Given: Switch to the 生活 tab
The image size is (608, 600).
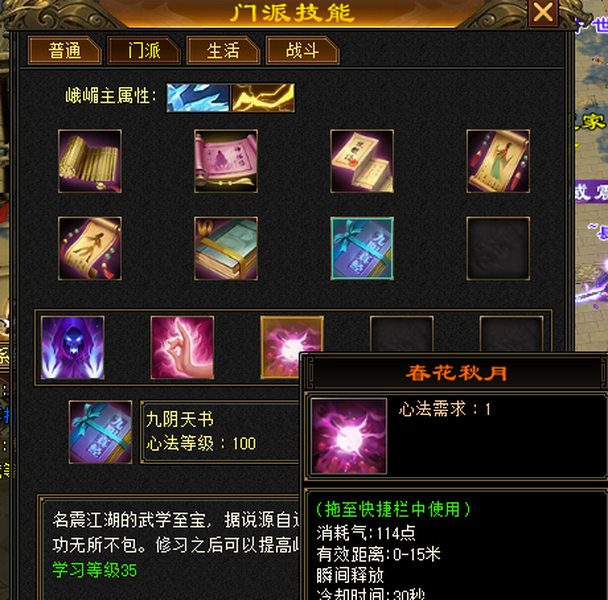Looking at the screenshot, I should point(223,50).
